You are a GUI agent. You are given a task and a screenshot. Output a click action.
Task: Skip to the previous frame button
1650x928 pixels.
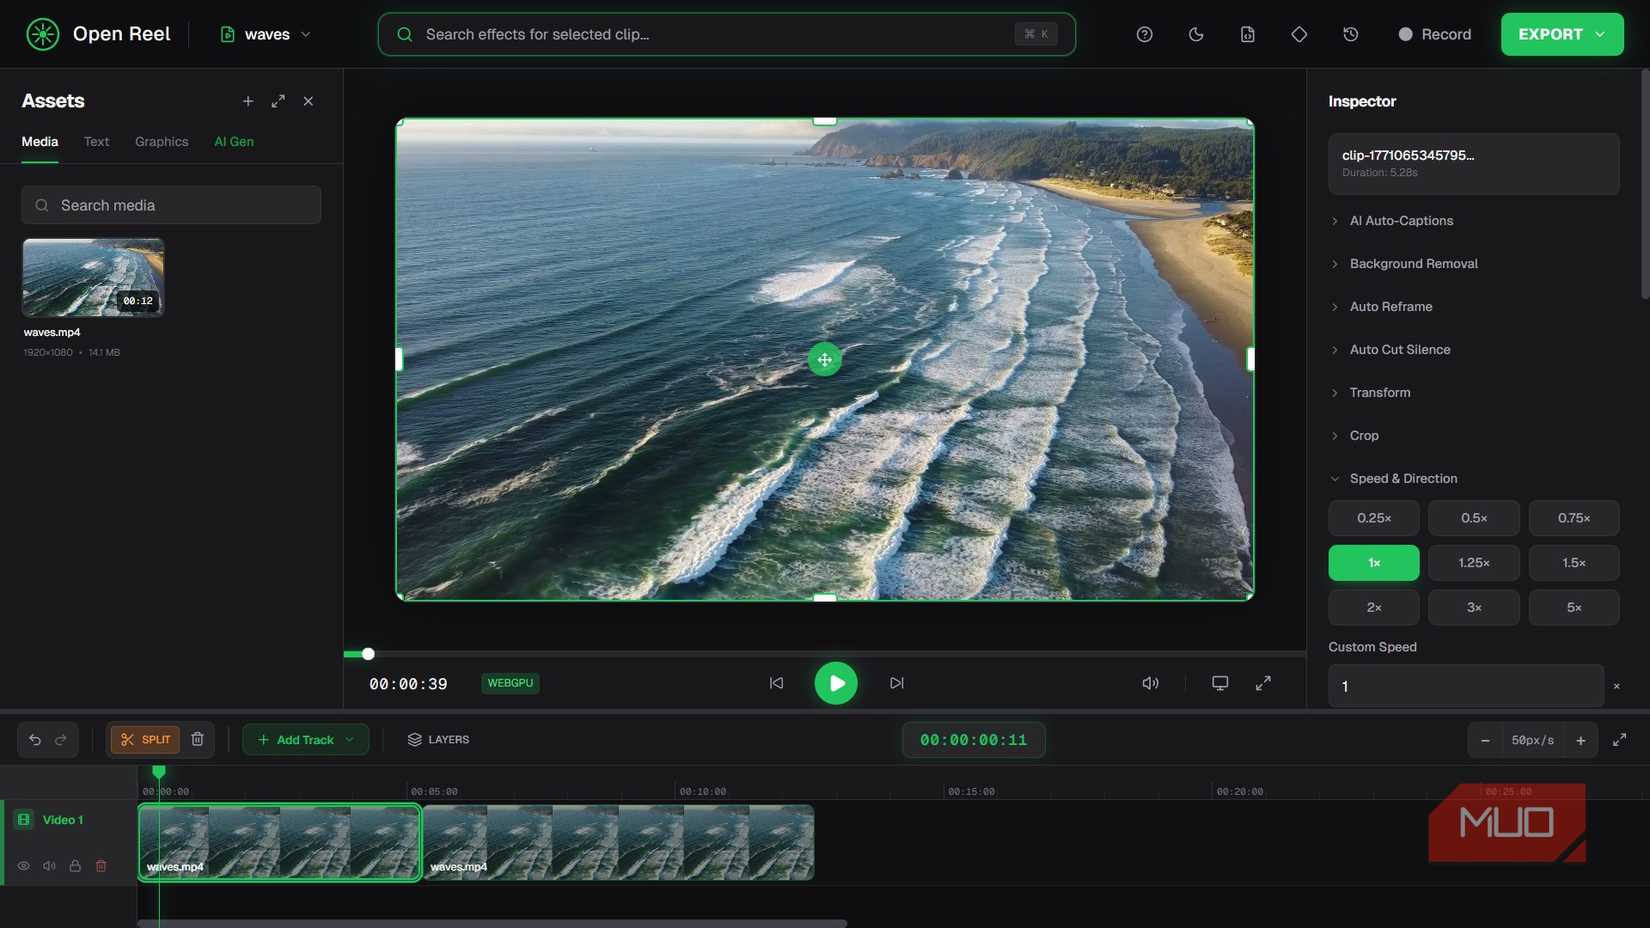[776, 683]
